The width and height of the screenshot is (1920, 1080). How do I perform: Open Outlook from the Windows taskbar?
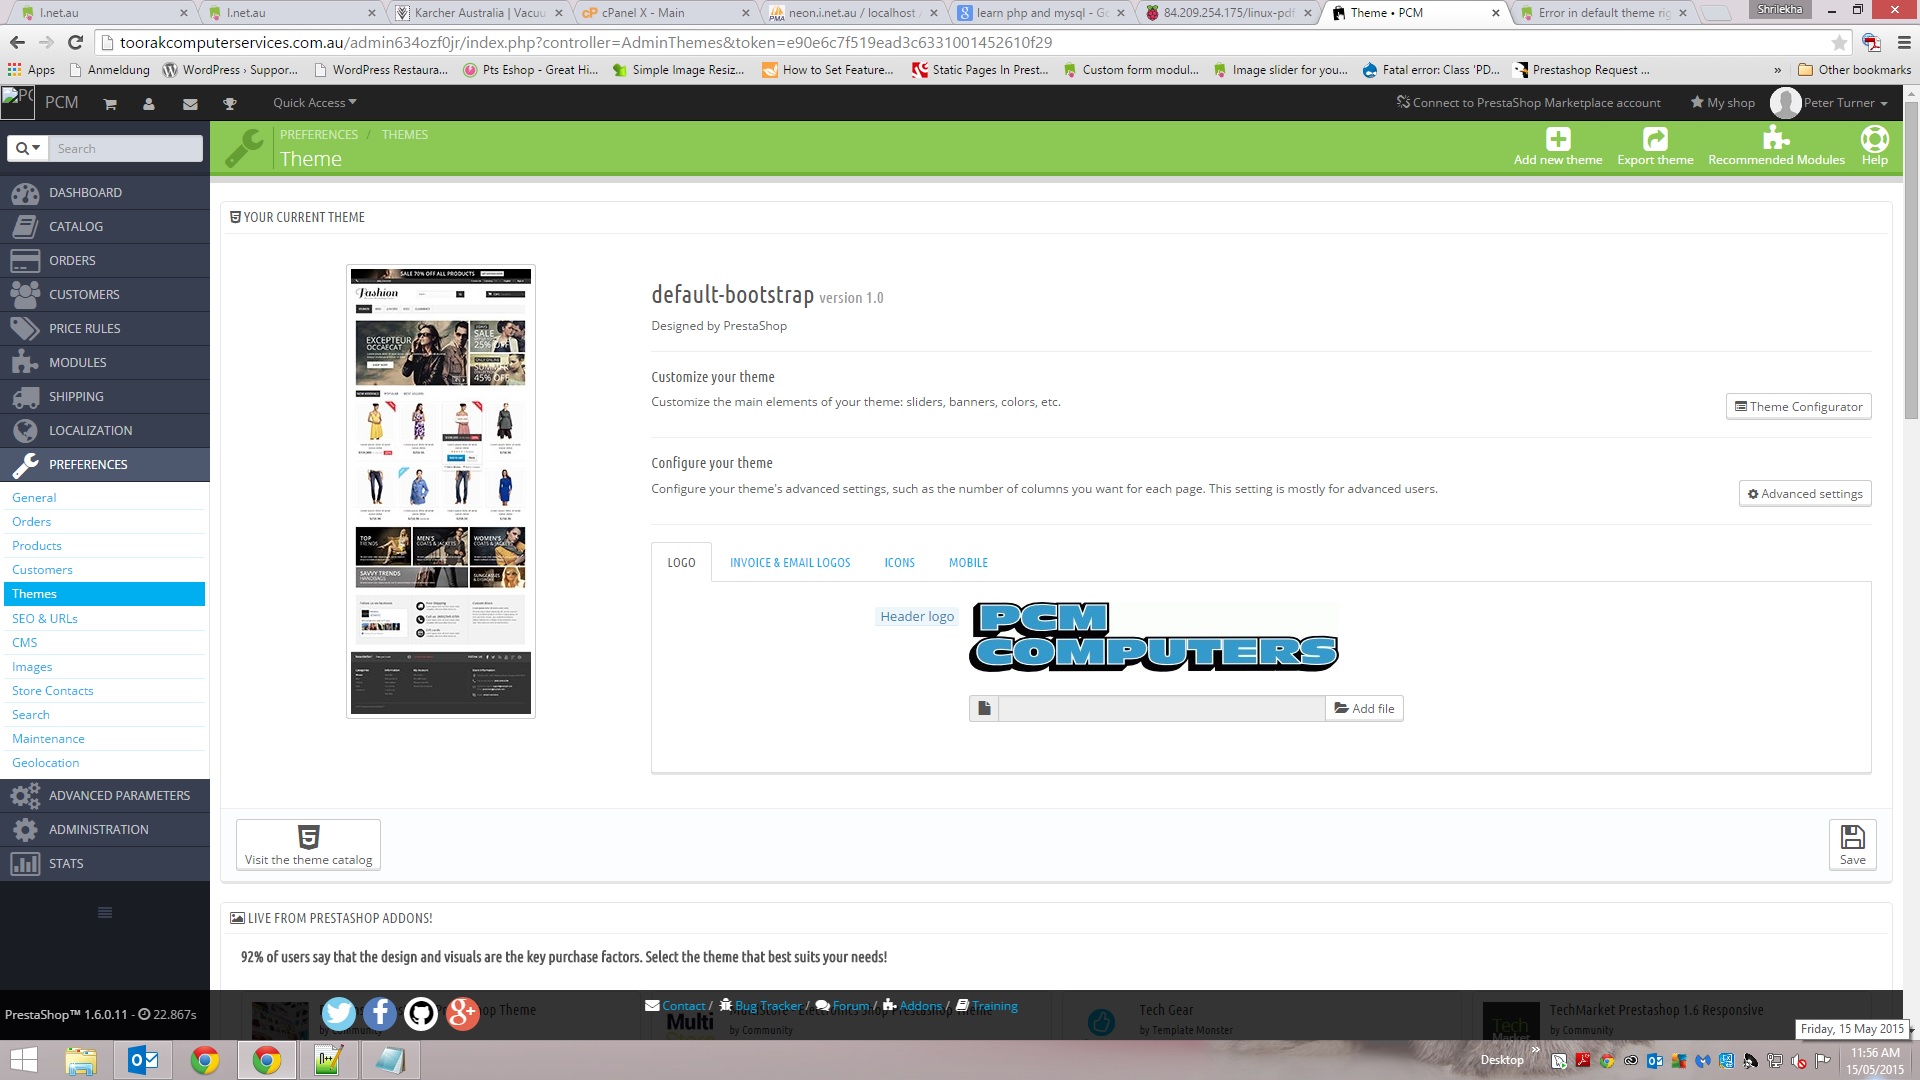[142, 1060]
